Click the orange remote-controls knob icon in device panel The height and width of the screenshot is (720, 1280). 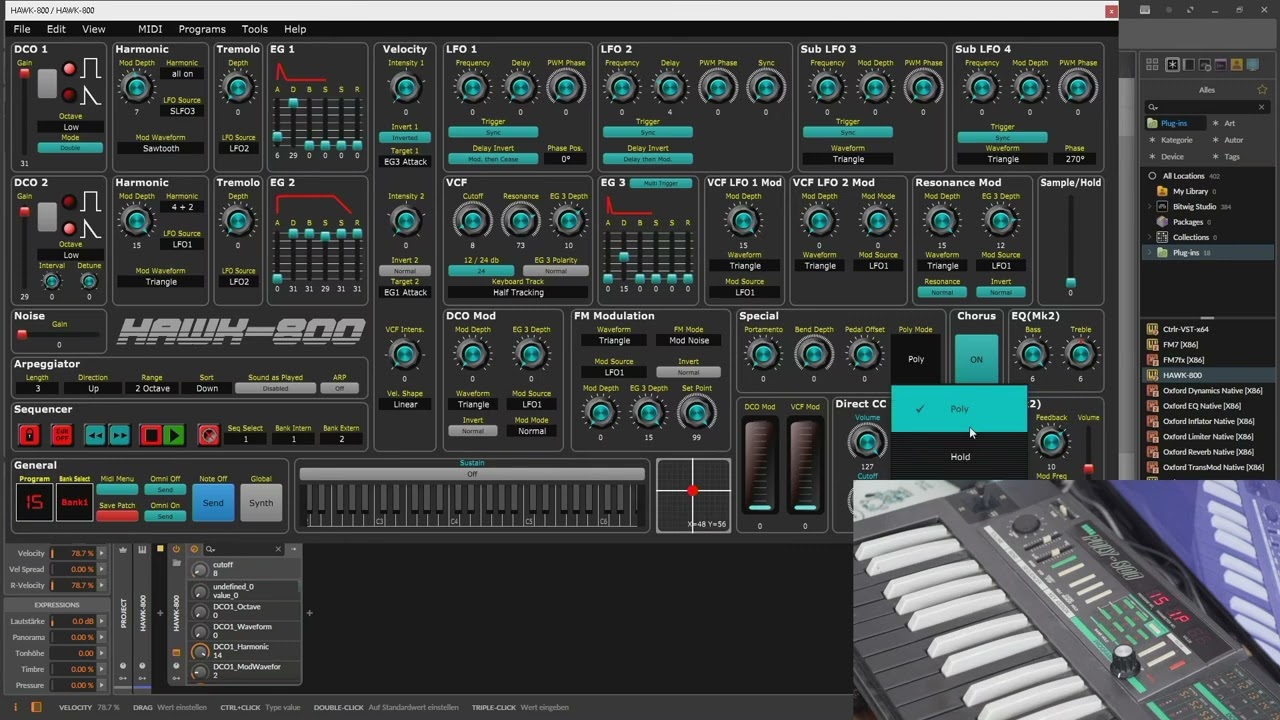(194, 549)
